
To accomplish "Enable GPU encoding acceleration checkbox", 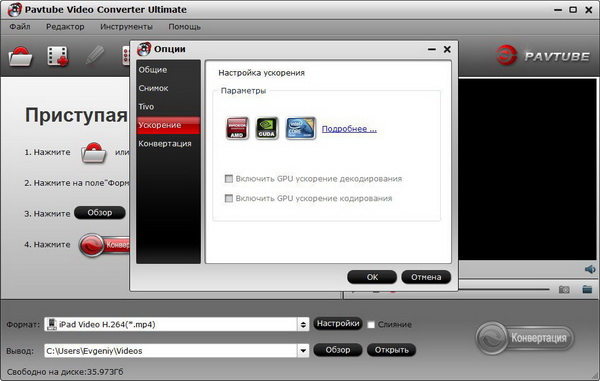I will click(229, 198).
